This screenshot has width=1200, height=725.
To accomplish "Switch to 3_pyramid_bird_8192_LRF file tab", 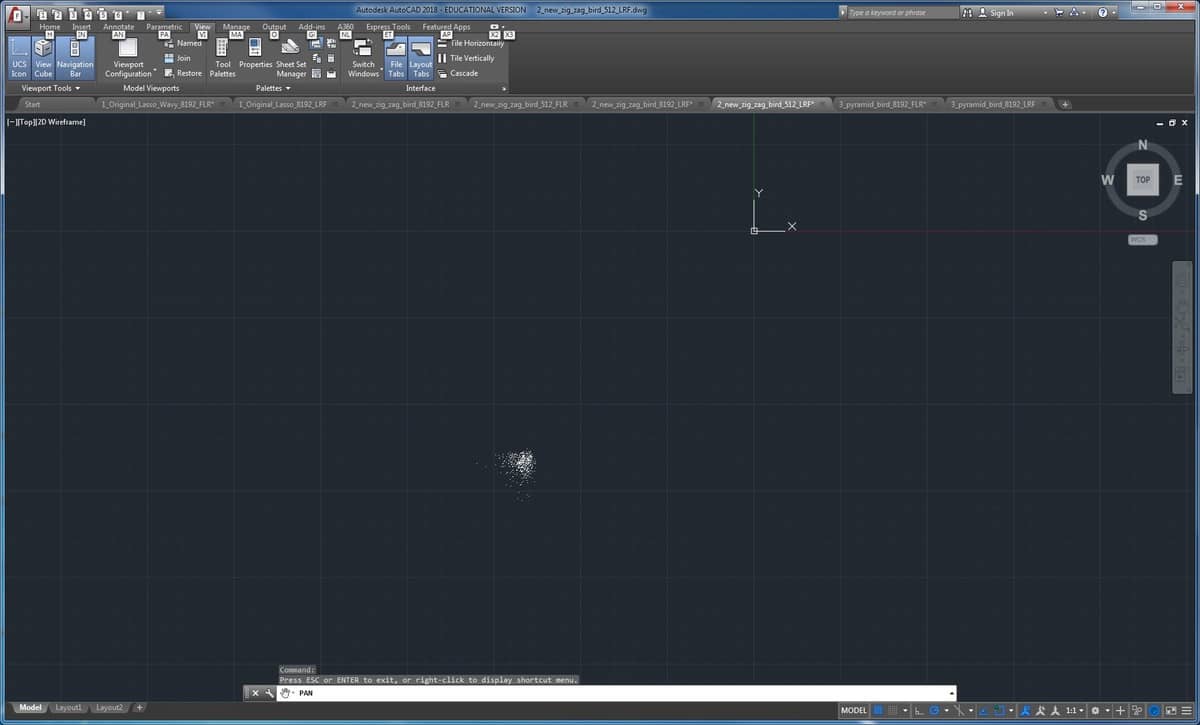I will pos(993,104).
